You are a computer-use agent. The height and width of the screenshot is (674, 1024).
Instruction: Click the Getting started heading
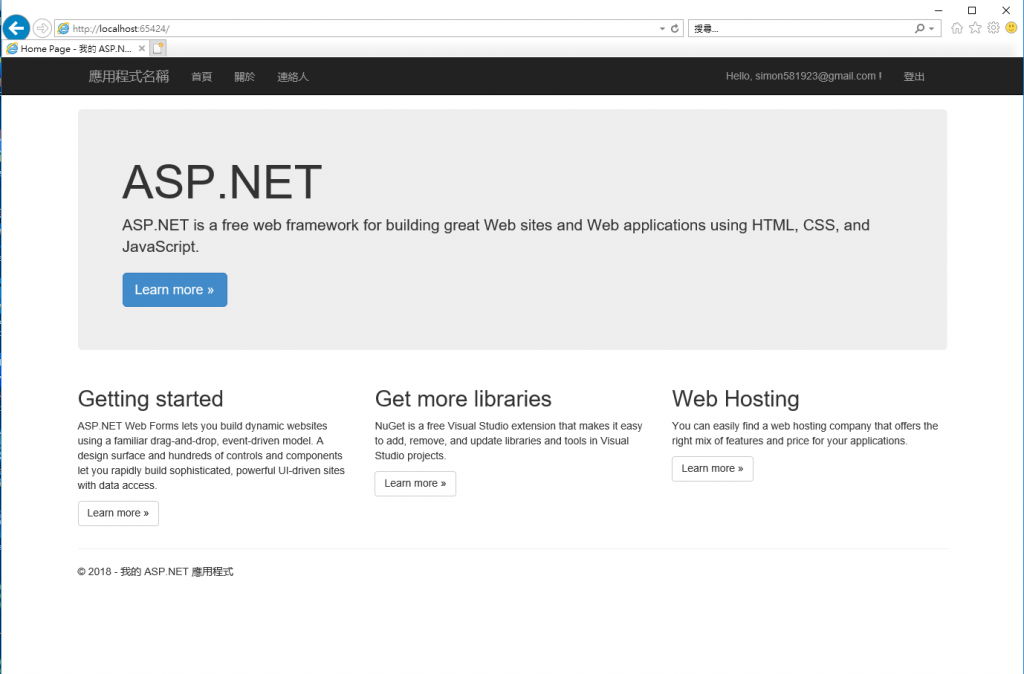150,398
